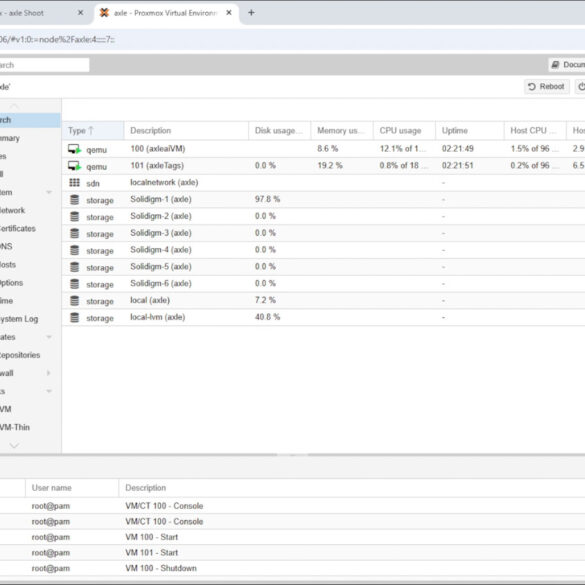Click the task log Description column header

352,488
